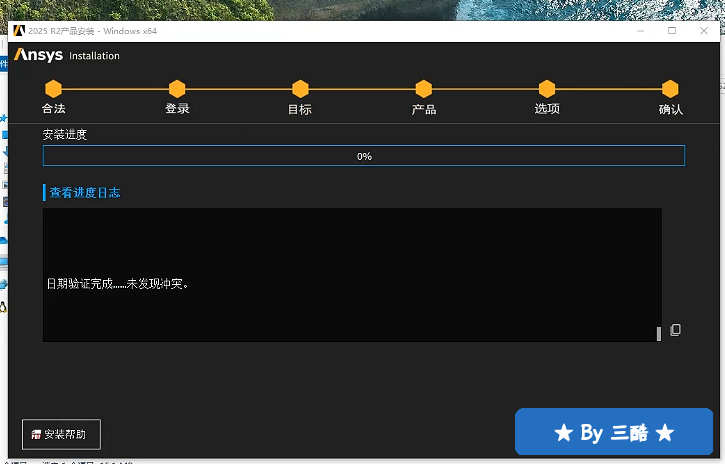Click the 目标 step hexagon
Viewport: 725px width, 464px height.
[301, 89]
